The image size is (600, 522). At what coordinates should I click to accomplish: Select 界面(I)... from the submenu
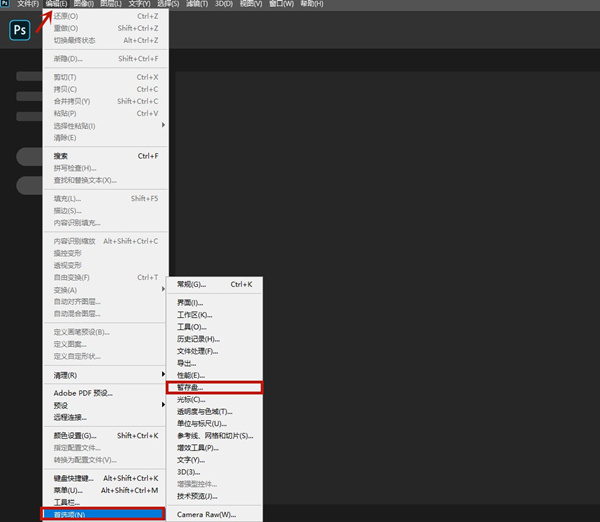click(190, 302)
